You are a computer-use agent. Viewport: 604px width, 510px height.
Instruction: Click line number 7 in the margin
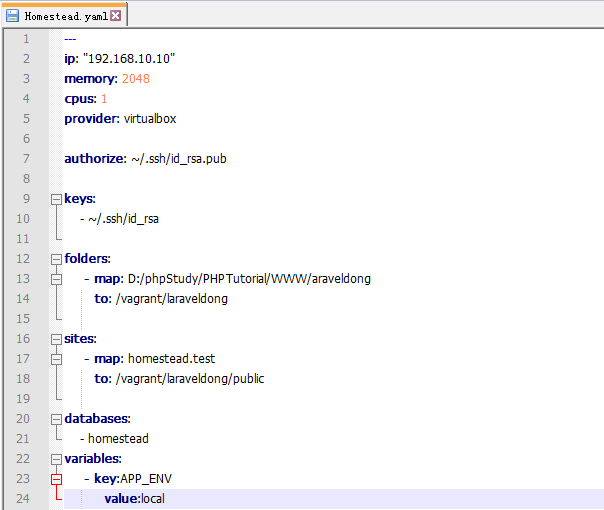[x=26, y=159]
